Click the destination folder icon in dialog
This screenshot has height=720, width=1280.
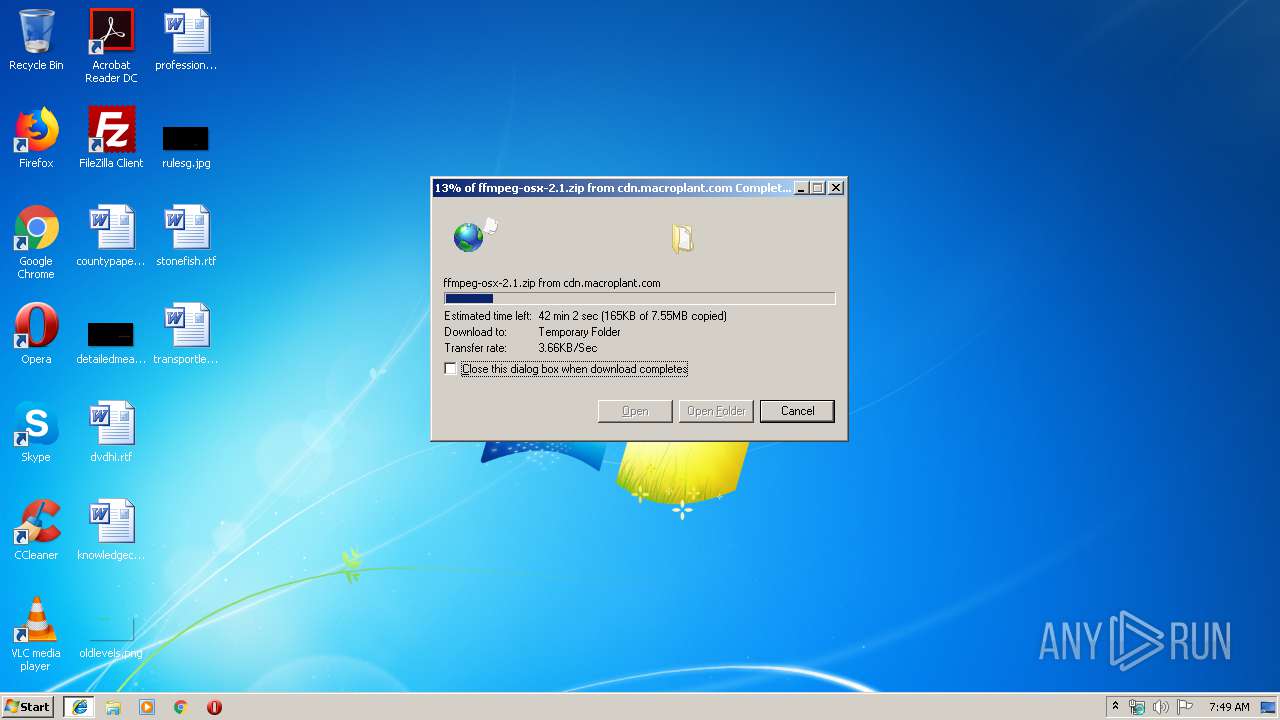click(x=683, y=238)
